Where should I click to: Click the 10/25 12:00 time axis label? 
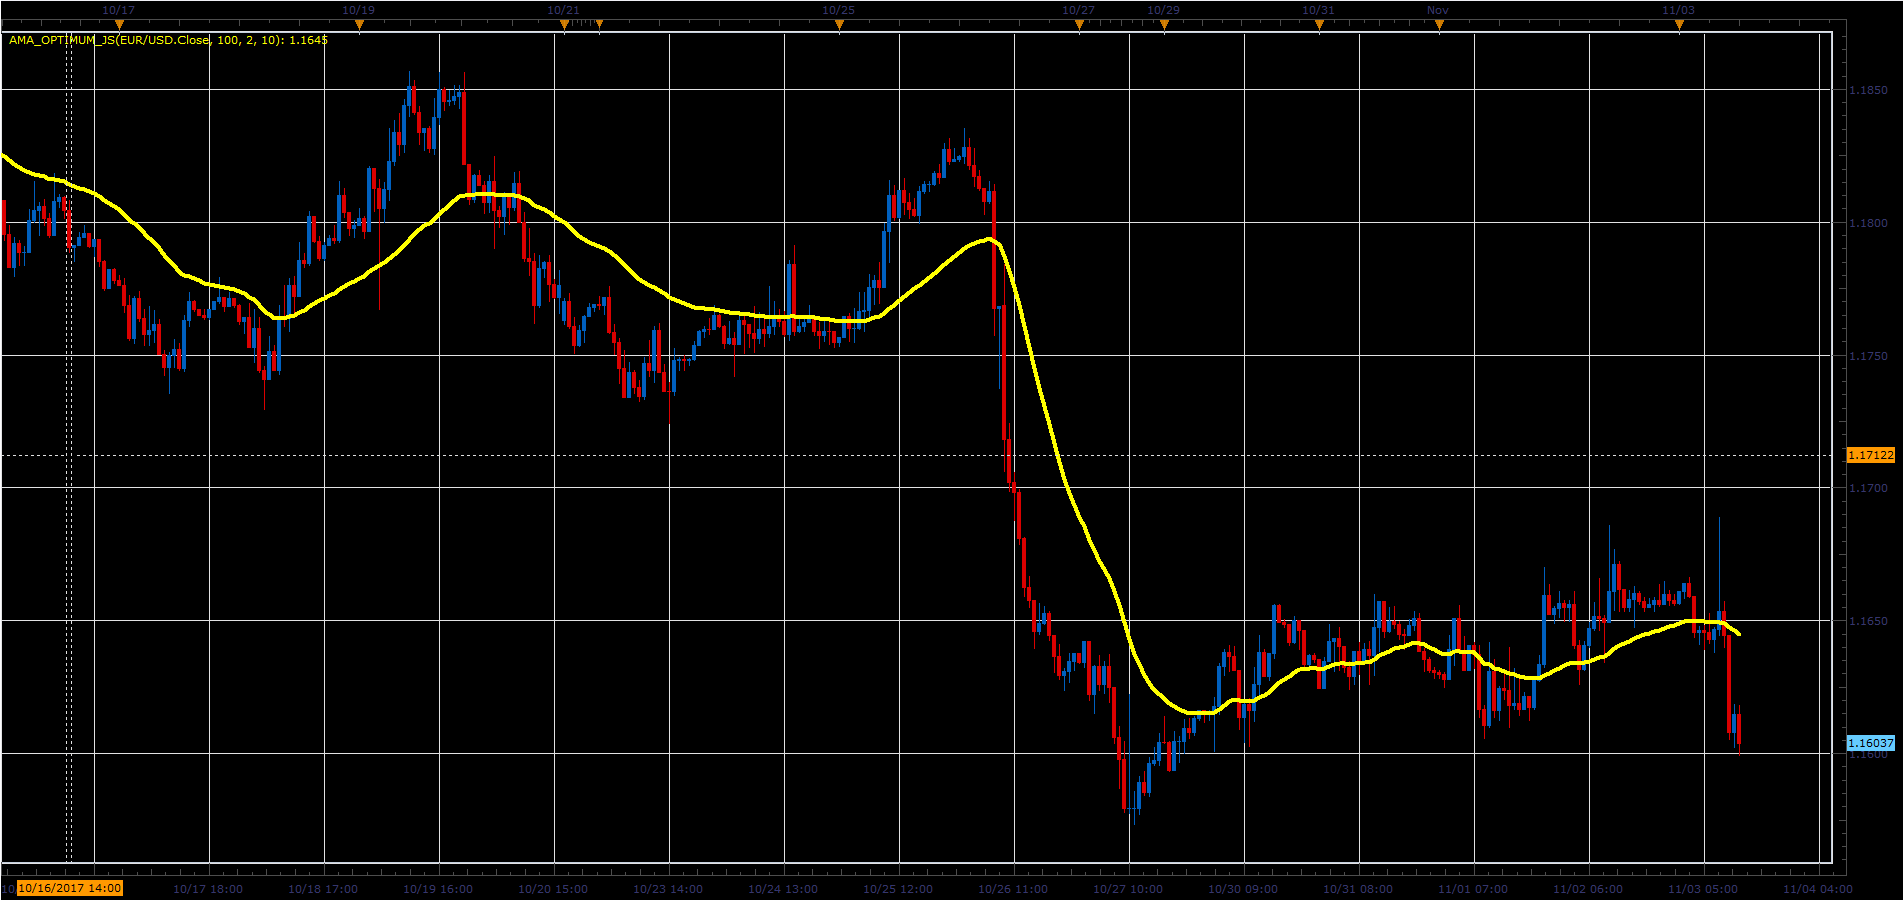click(898, 889)
